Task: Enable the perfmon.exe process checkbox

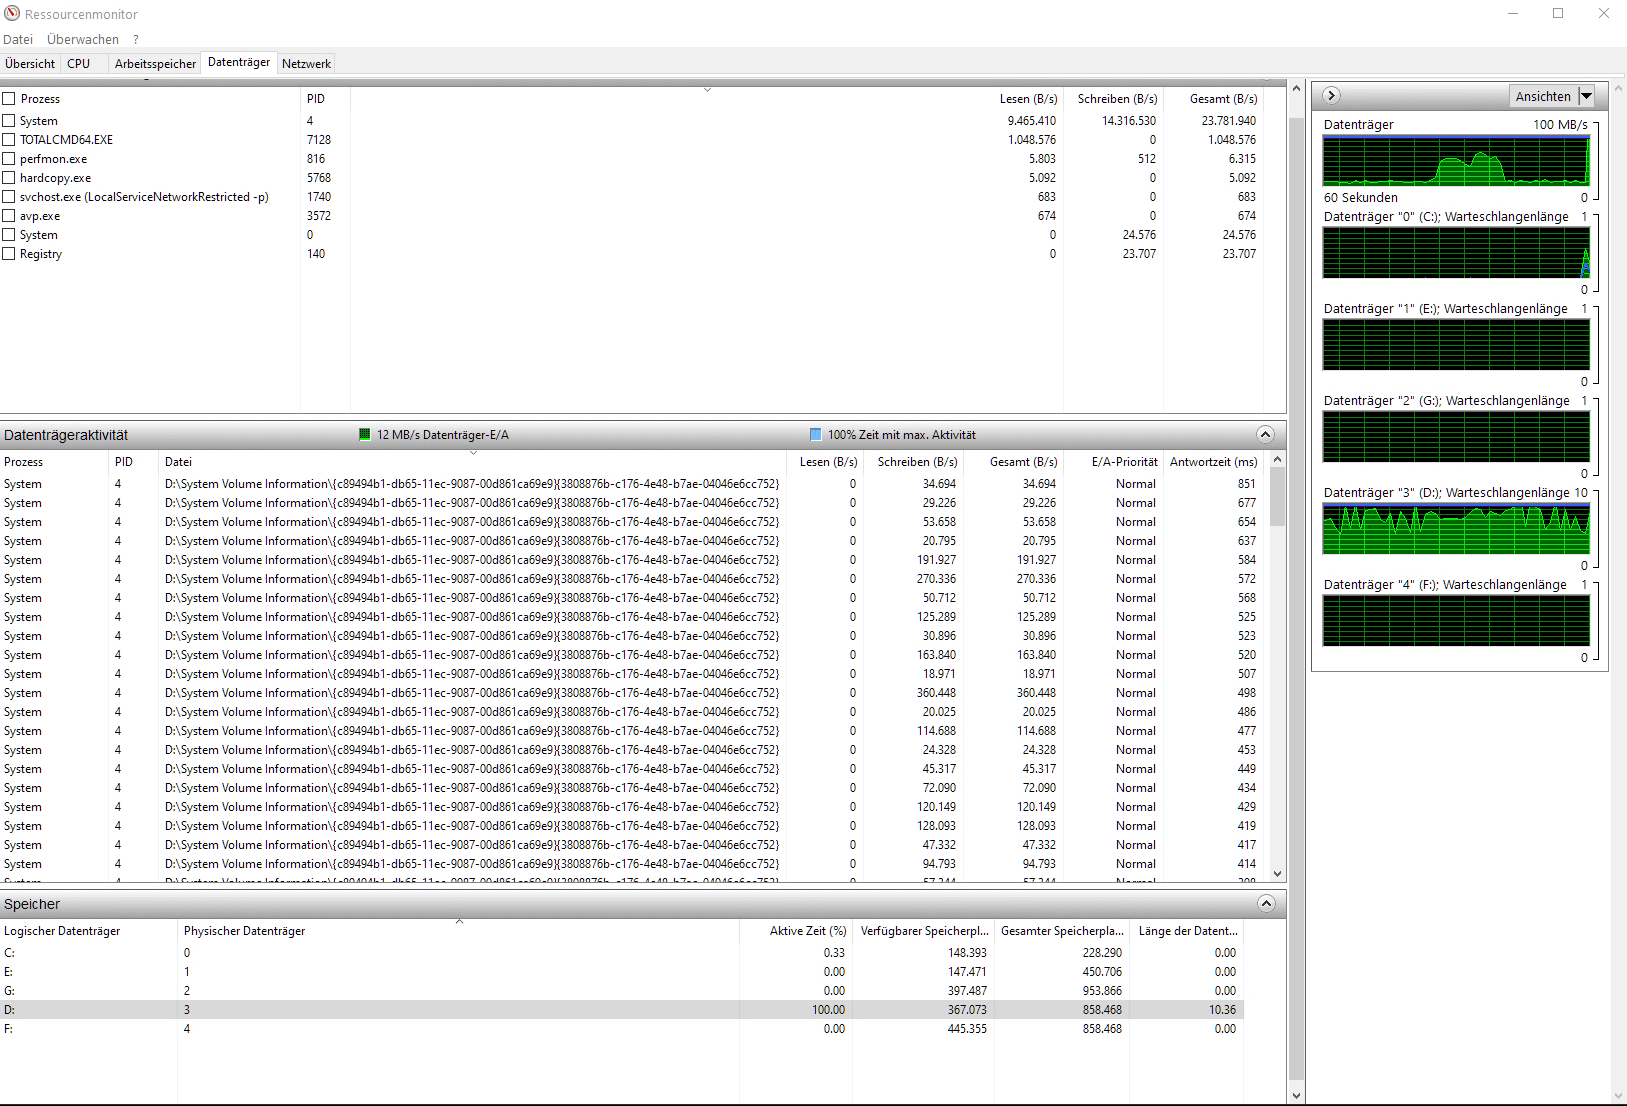Action: (9, 159)
